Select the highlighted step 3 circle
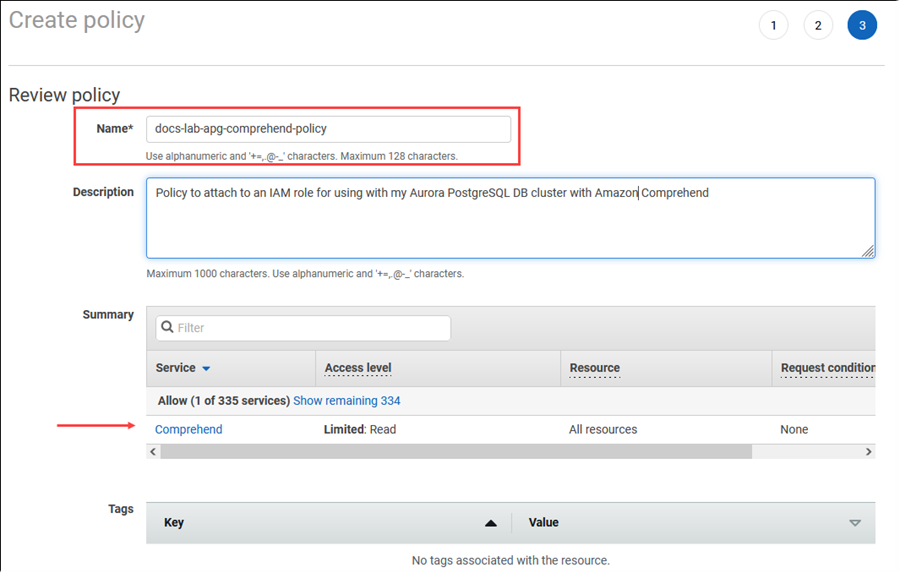900x573 pixels. click(x=862, y=25)
